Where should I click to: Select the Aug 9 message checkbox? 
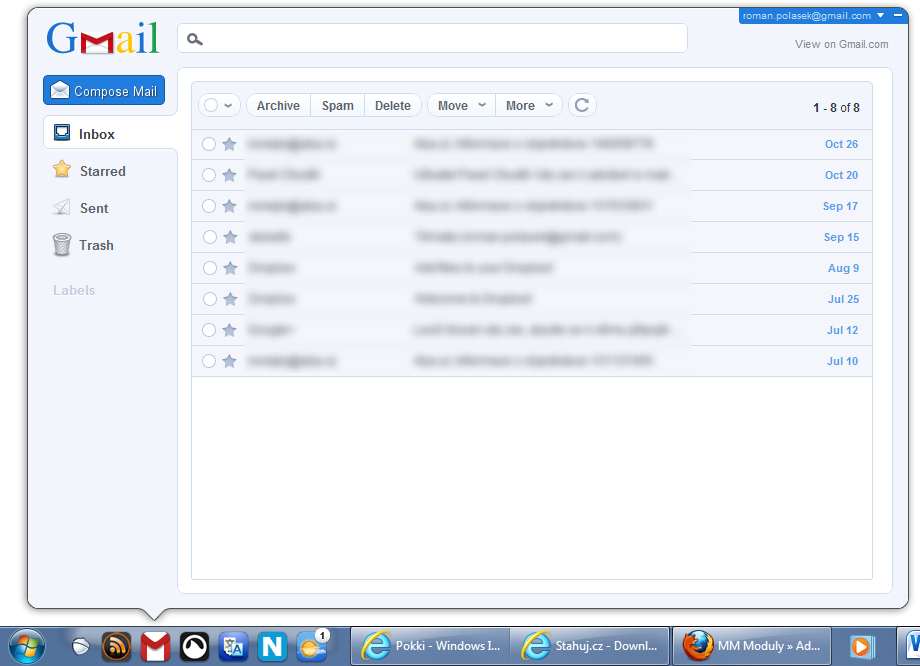[209, 268]
